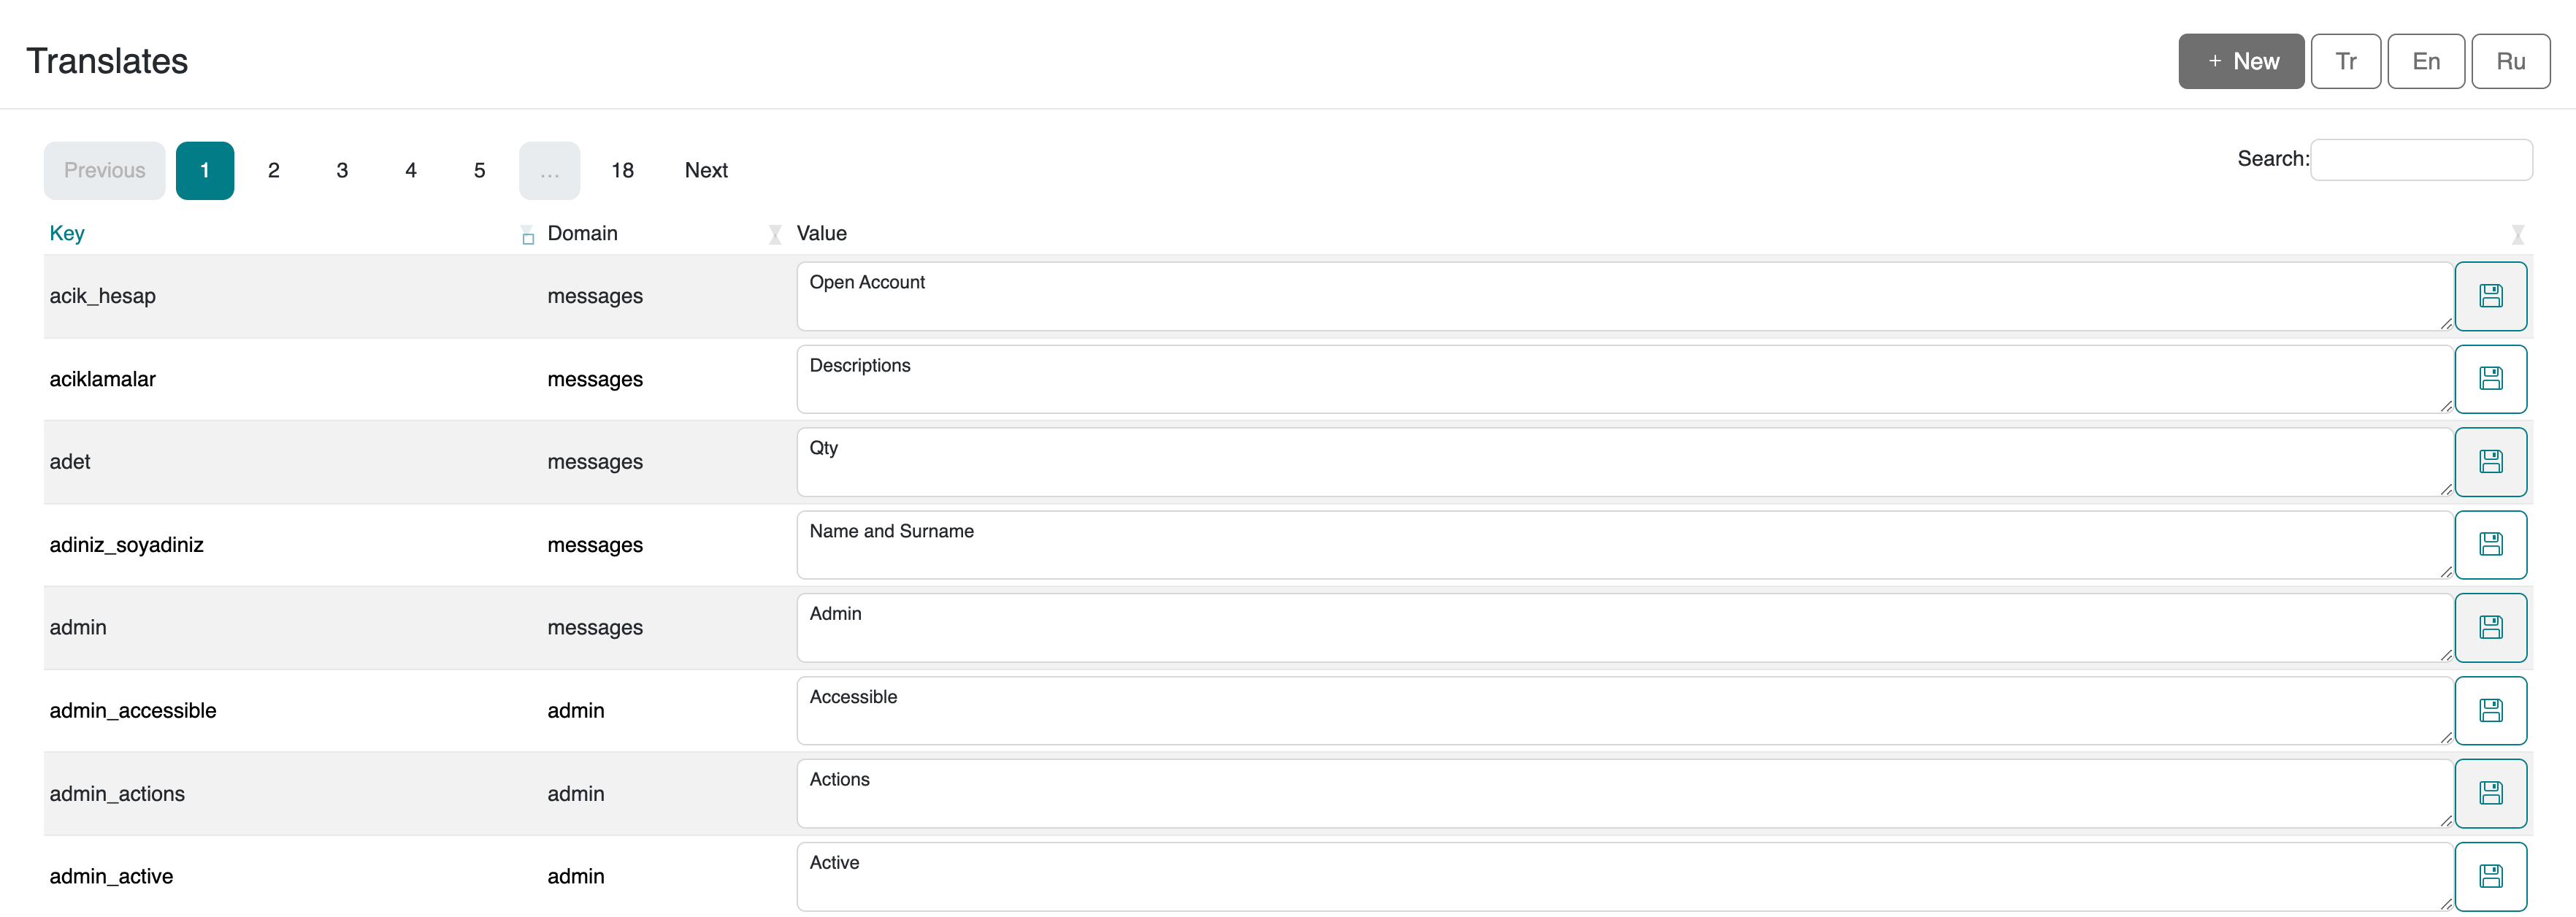Open page 3 of translations
The height and width of the screenshot is (917, 2576).
tap(342, 170)
